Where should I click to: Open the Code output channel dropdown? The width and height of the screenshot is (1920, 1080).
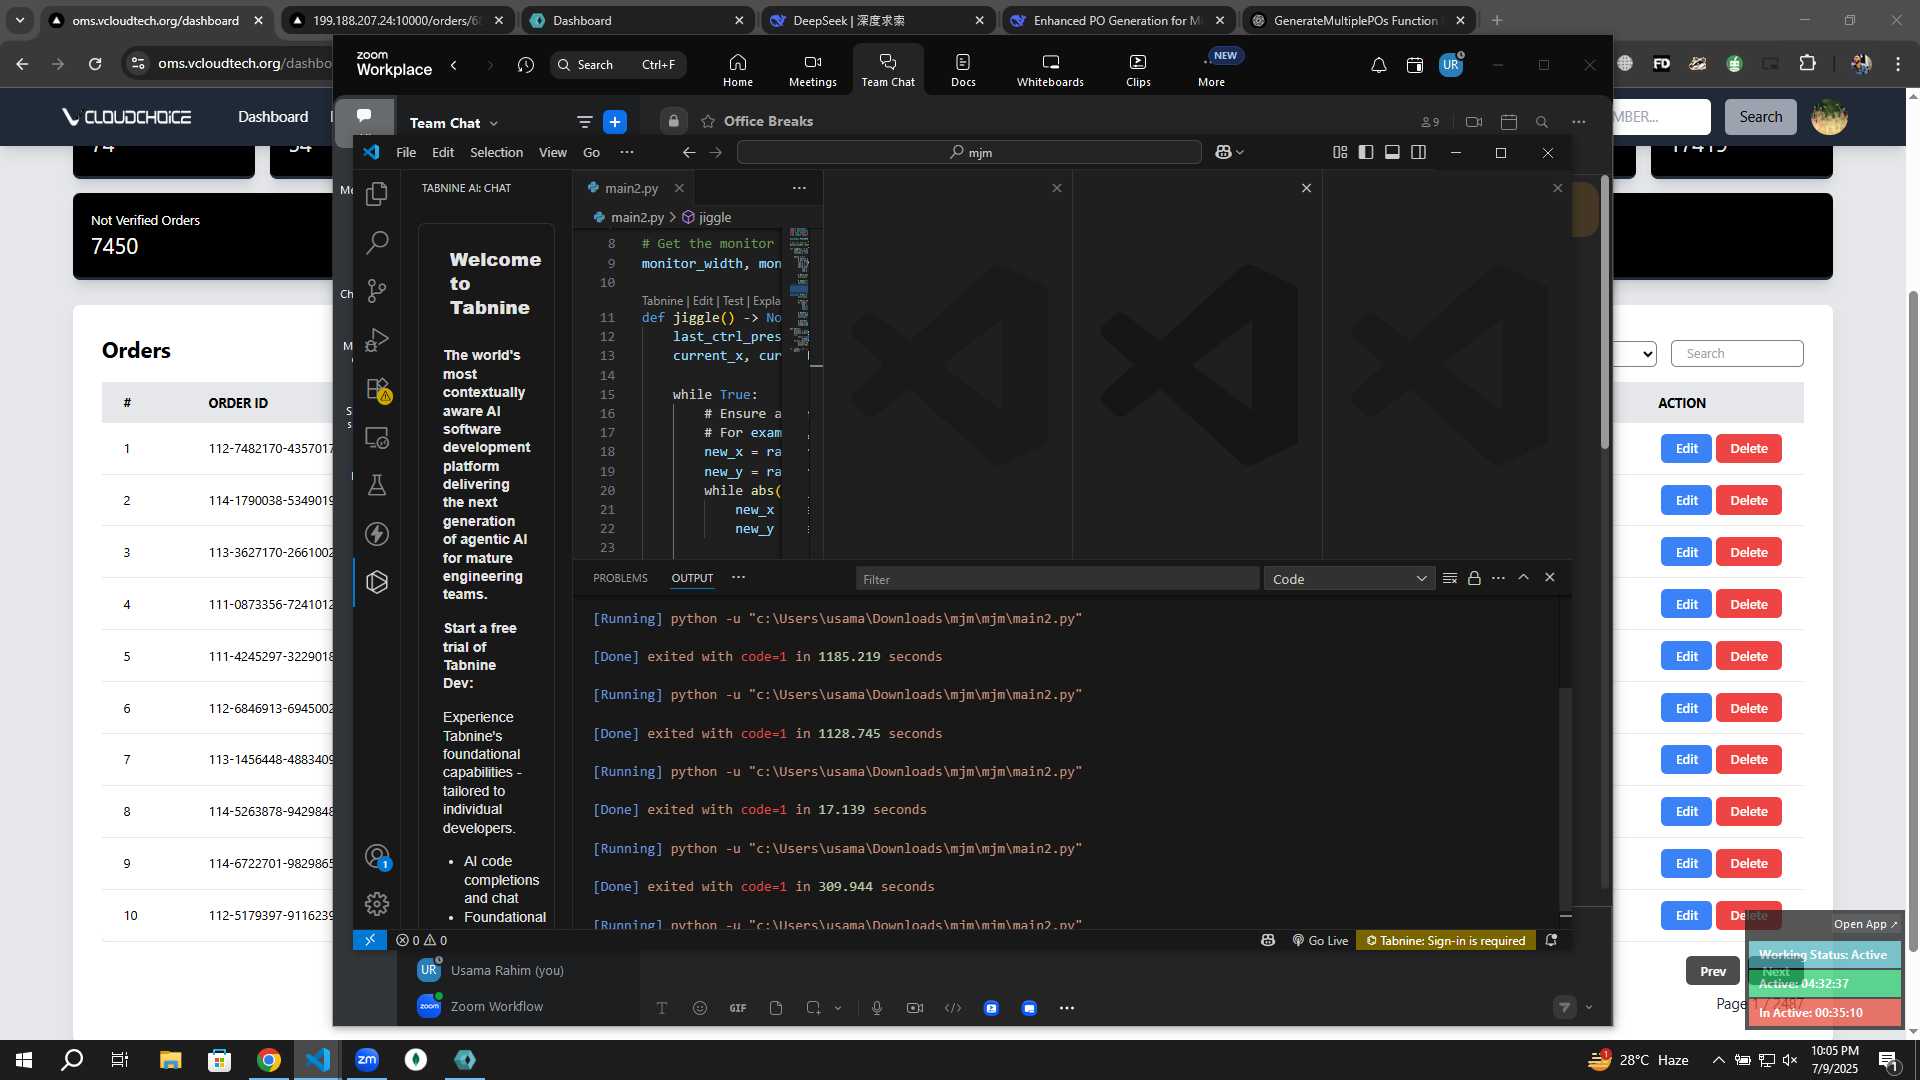pos(1349,579)
